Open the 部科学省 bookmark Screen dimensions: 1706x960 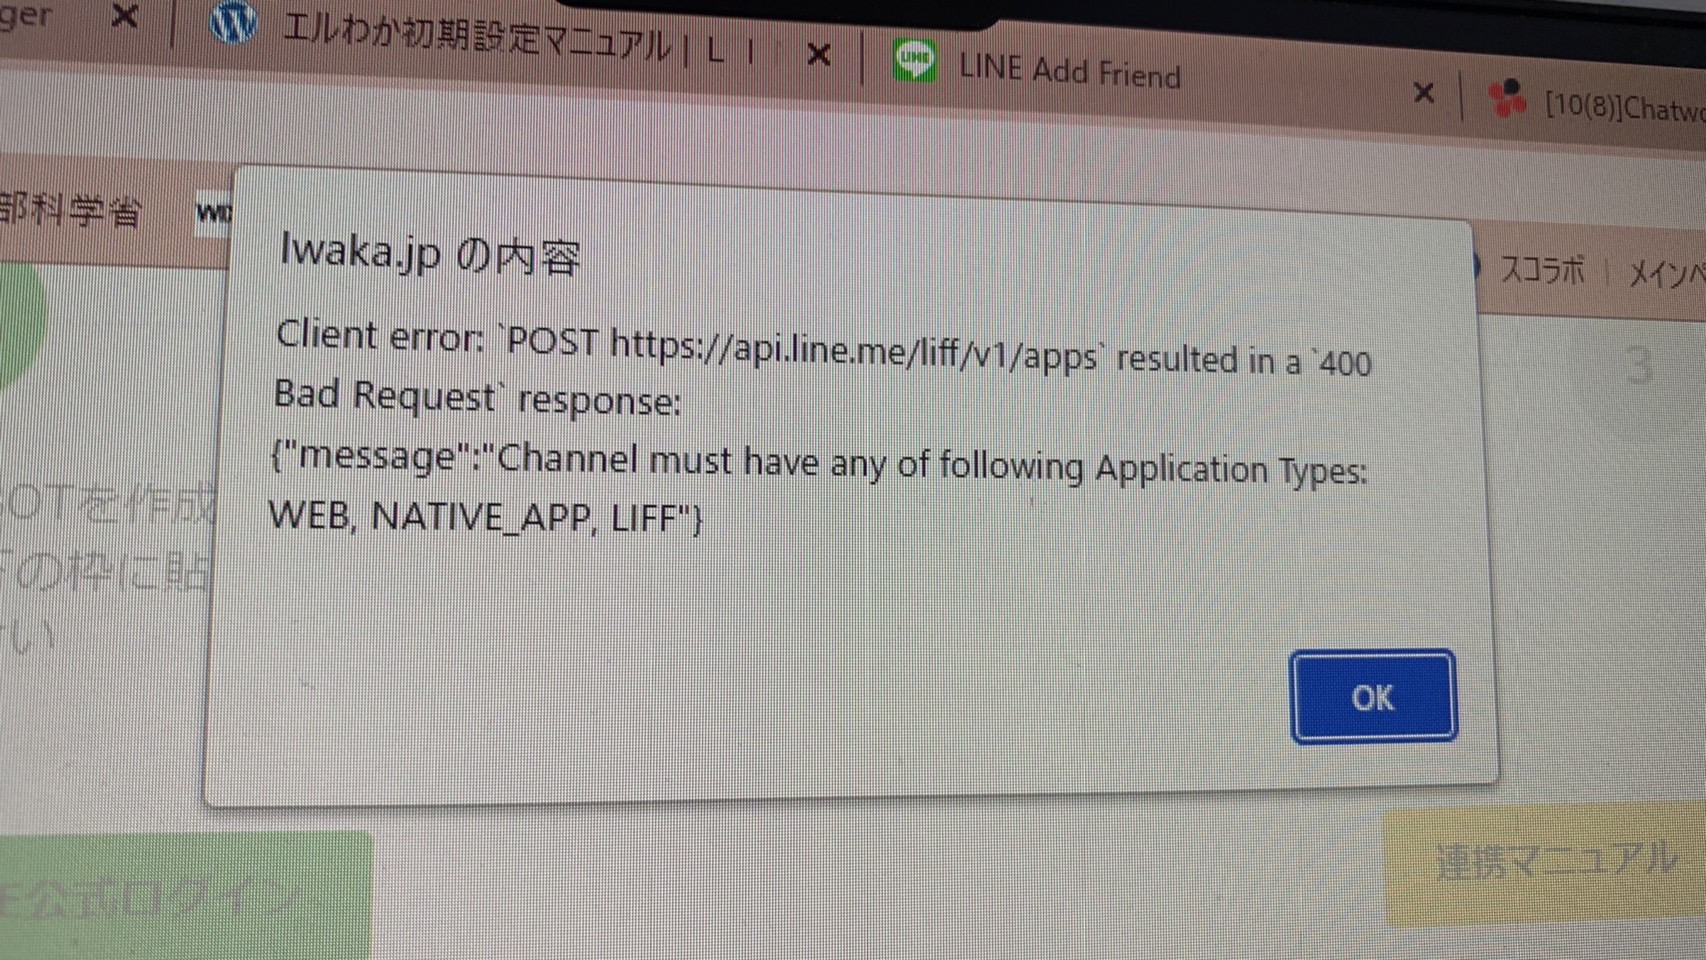(x=70, y=211)
